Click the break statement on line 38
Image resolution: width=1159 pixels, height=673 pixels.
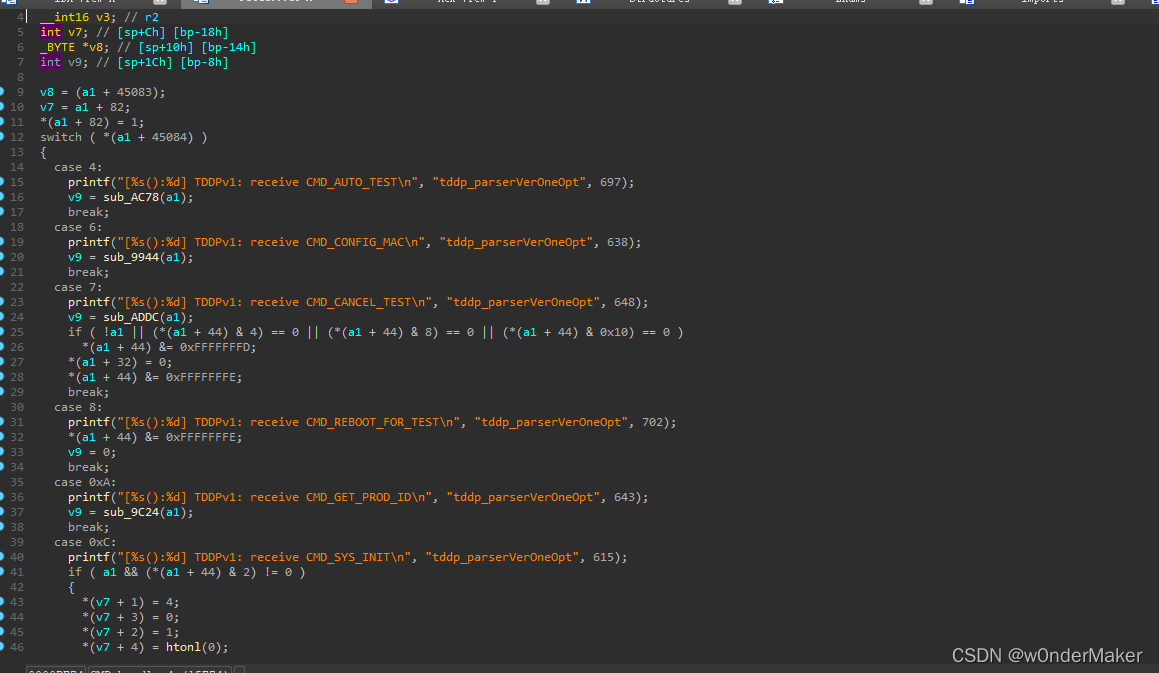(x=89, y=527)
